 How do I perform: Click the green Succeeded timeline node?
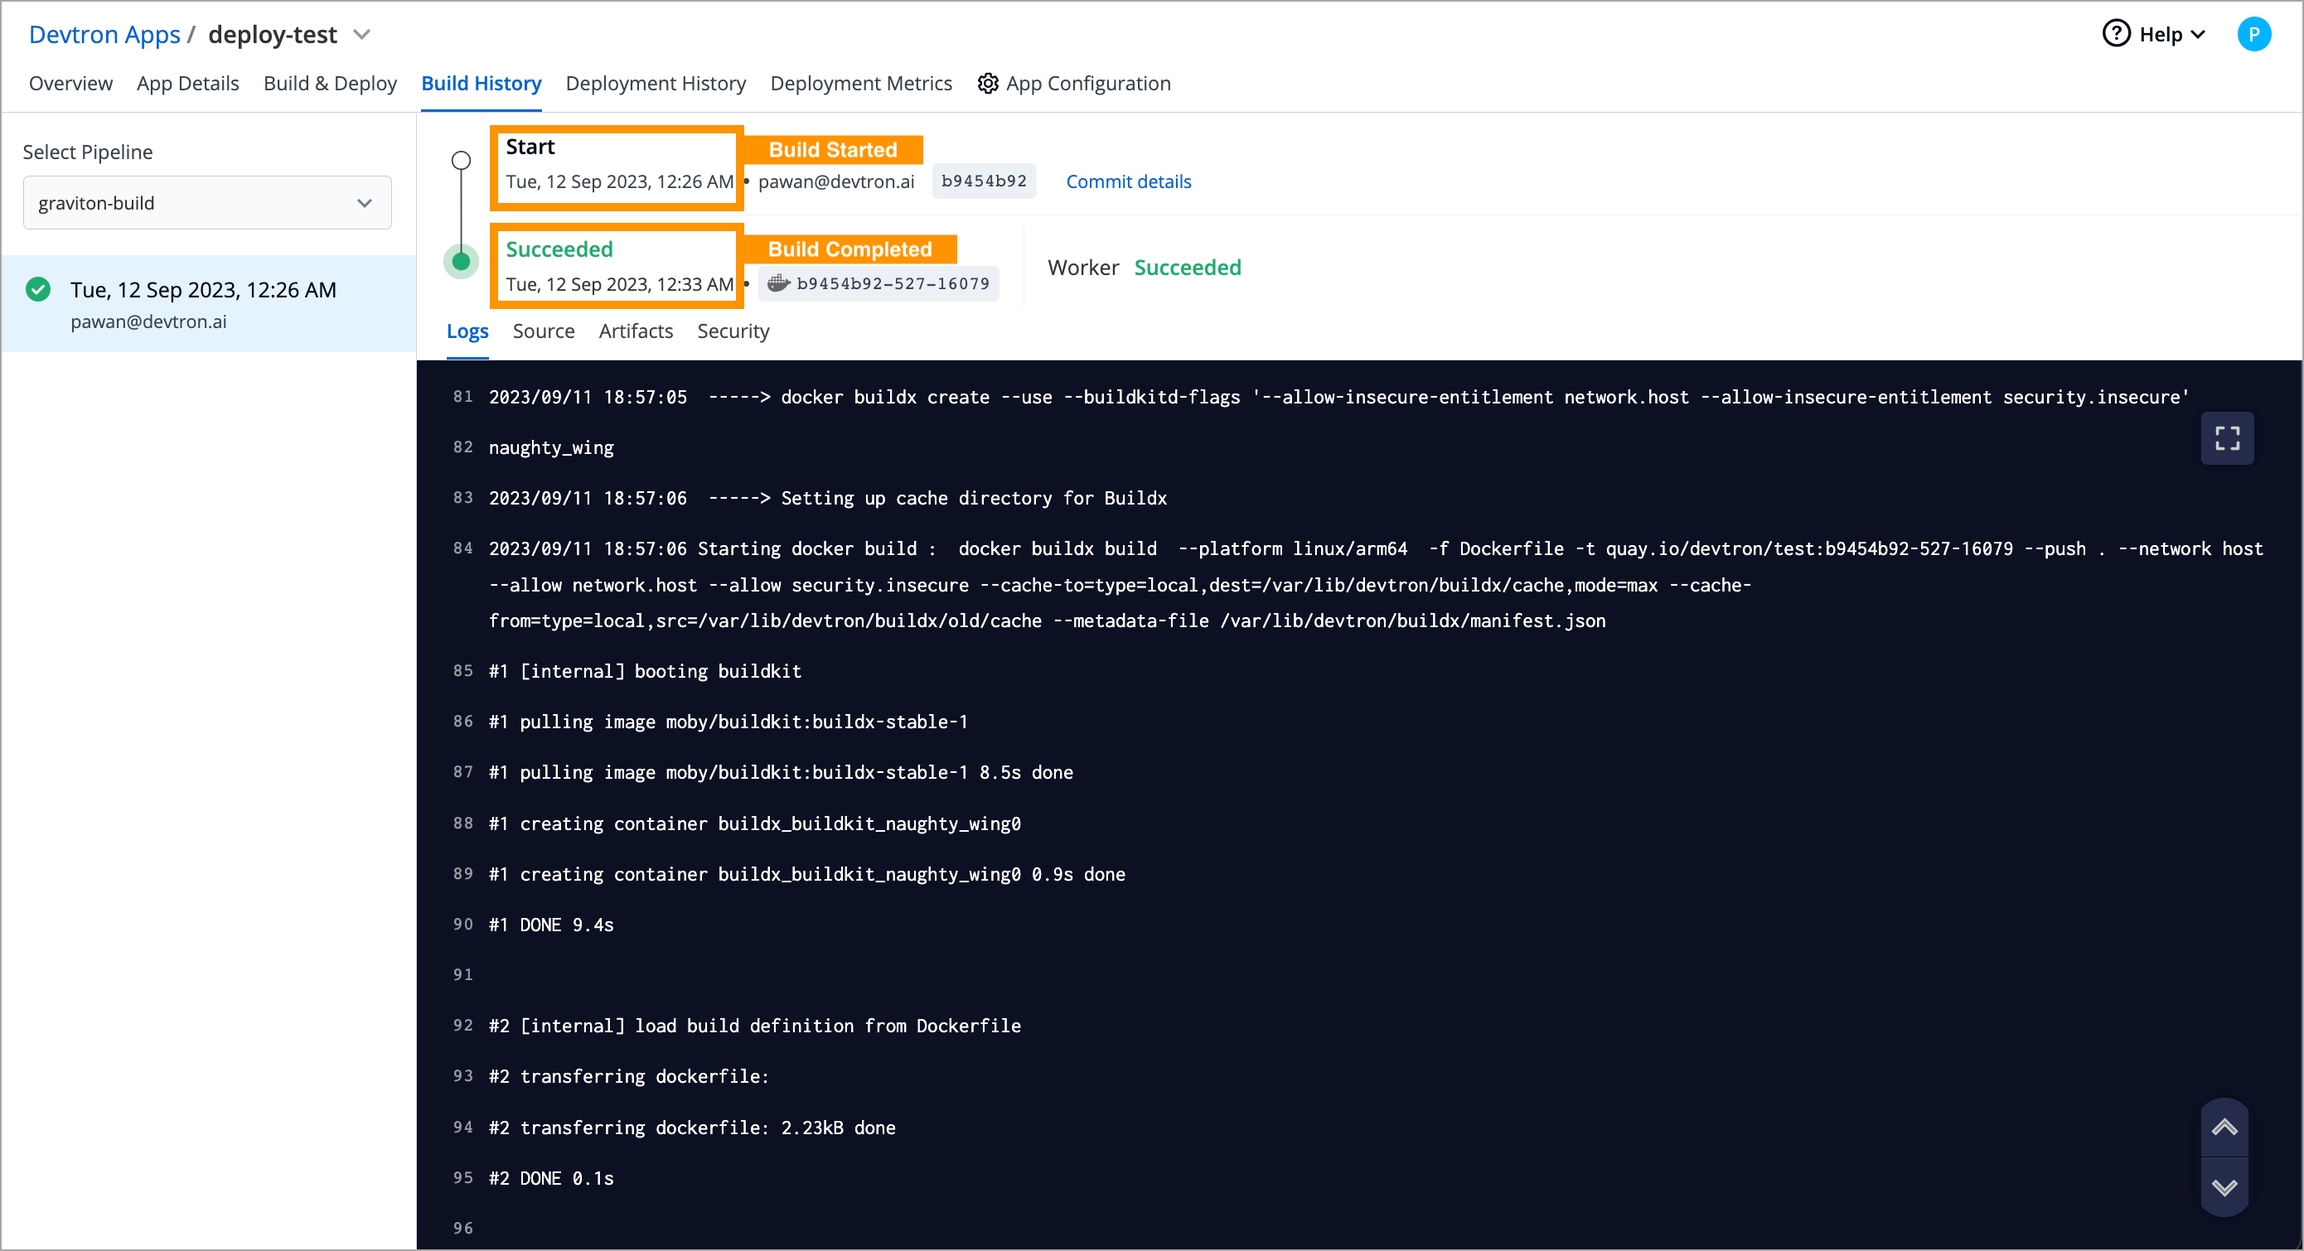point(461,262)
